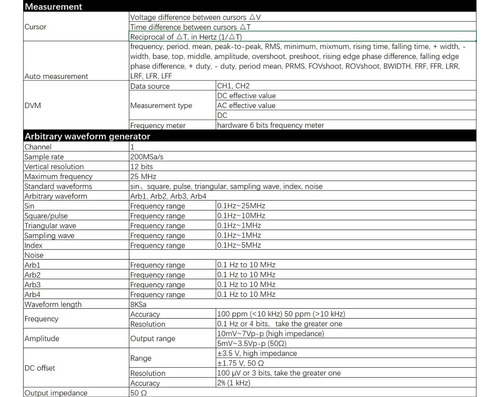This screenshot has height=397, width=500.
Task: Select the Output impedance label
Action: (76, 392)
